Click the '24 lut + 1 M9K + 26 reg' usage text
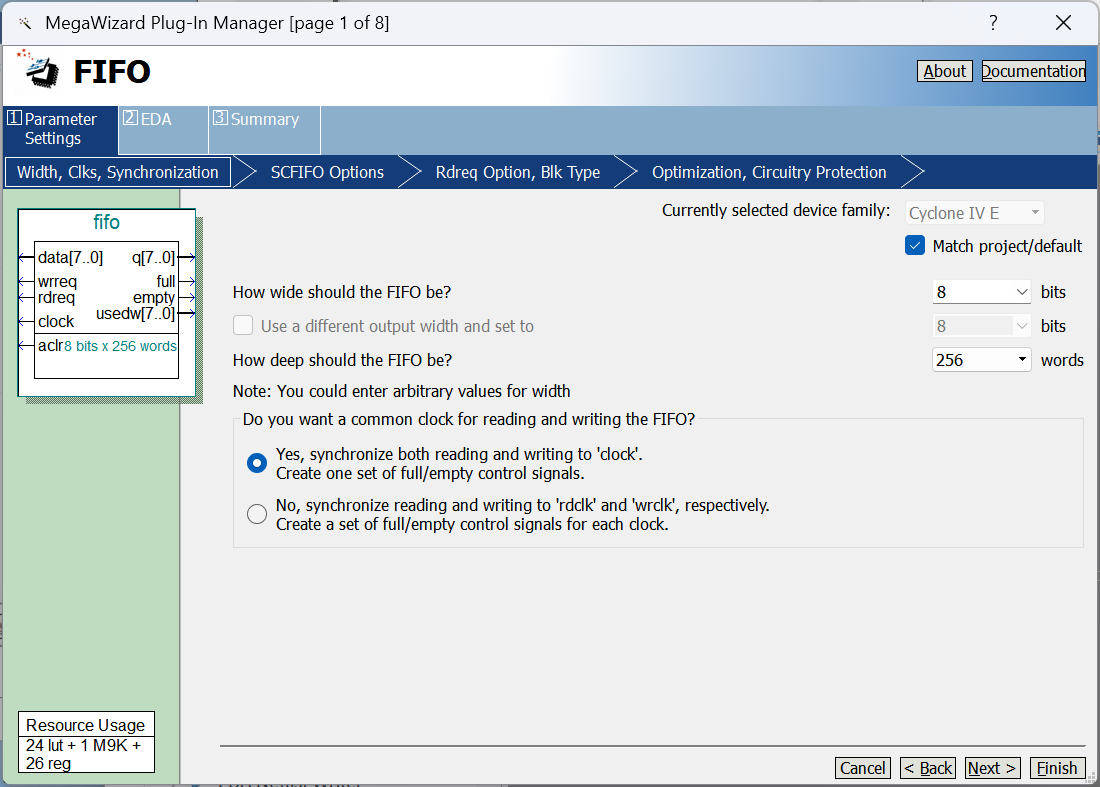Viewport: 1100px width, 787px height. point(83,754)
